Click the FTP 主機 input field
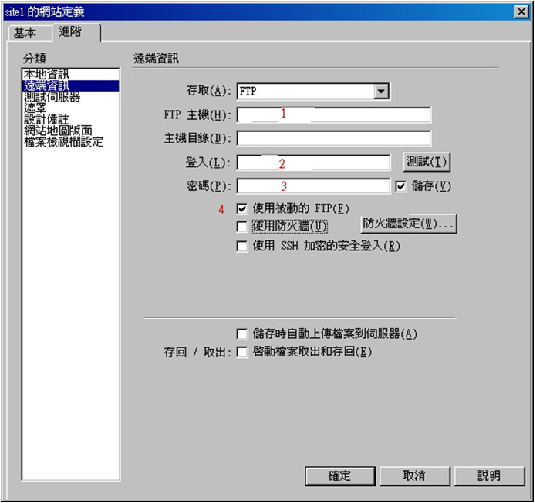The width and height of the screenshot is (535, 503). (334, 115)
